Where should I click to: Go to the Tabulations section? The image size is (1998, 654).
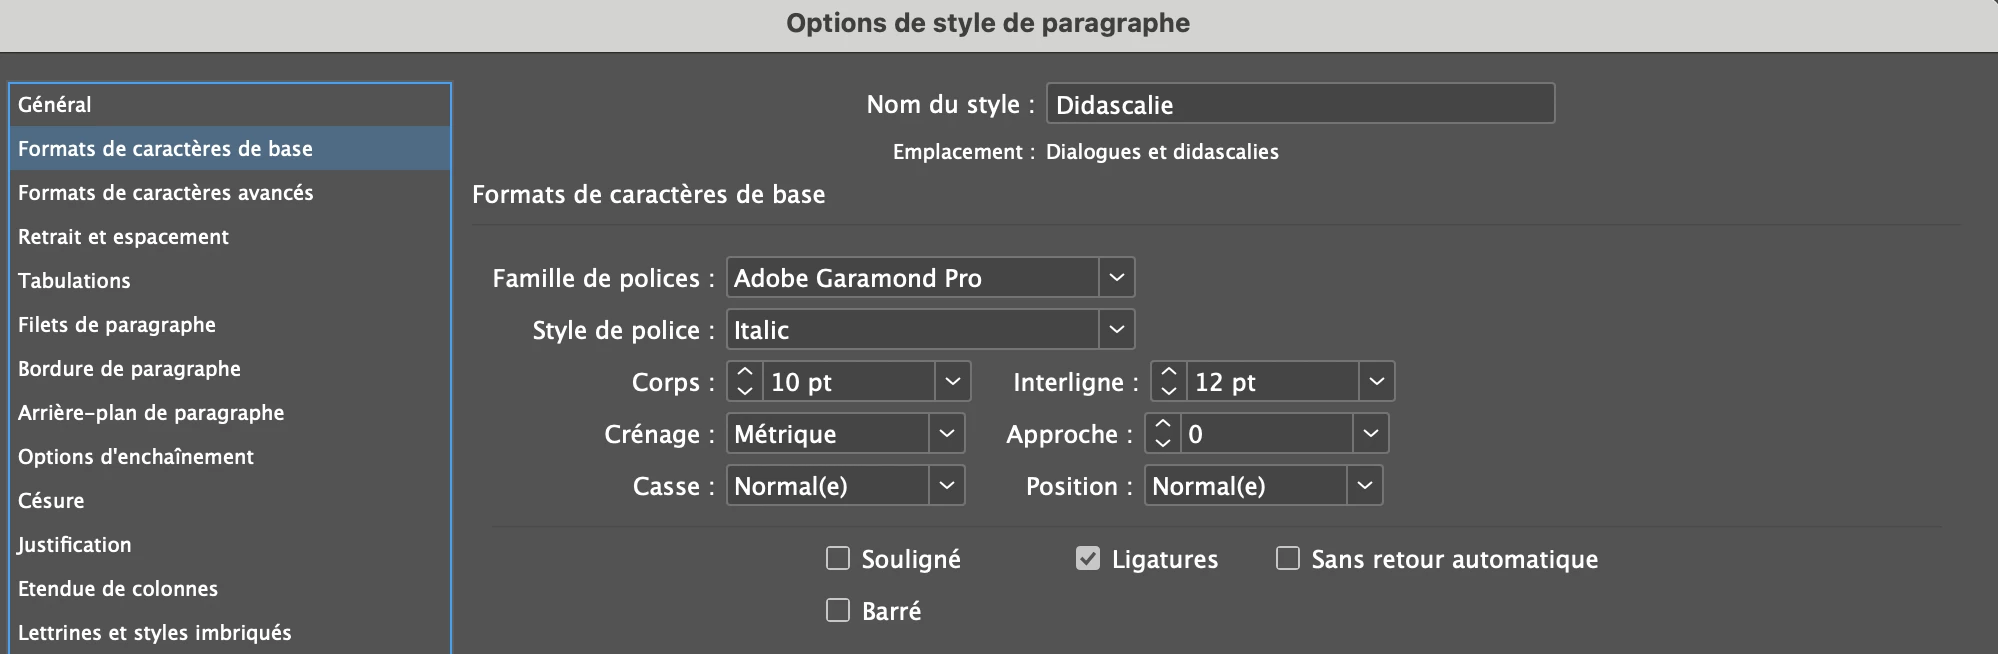point(75,281)
